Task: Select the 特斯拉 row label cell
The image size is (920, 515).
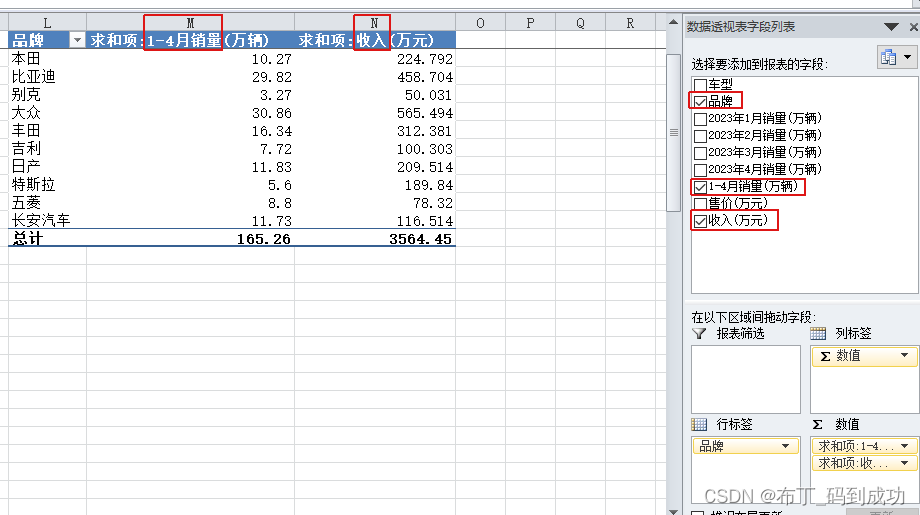Action: [x=47, y=185]
